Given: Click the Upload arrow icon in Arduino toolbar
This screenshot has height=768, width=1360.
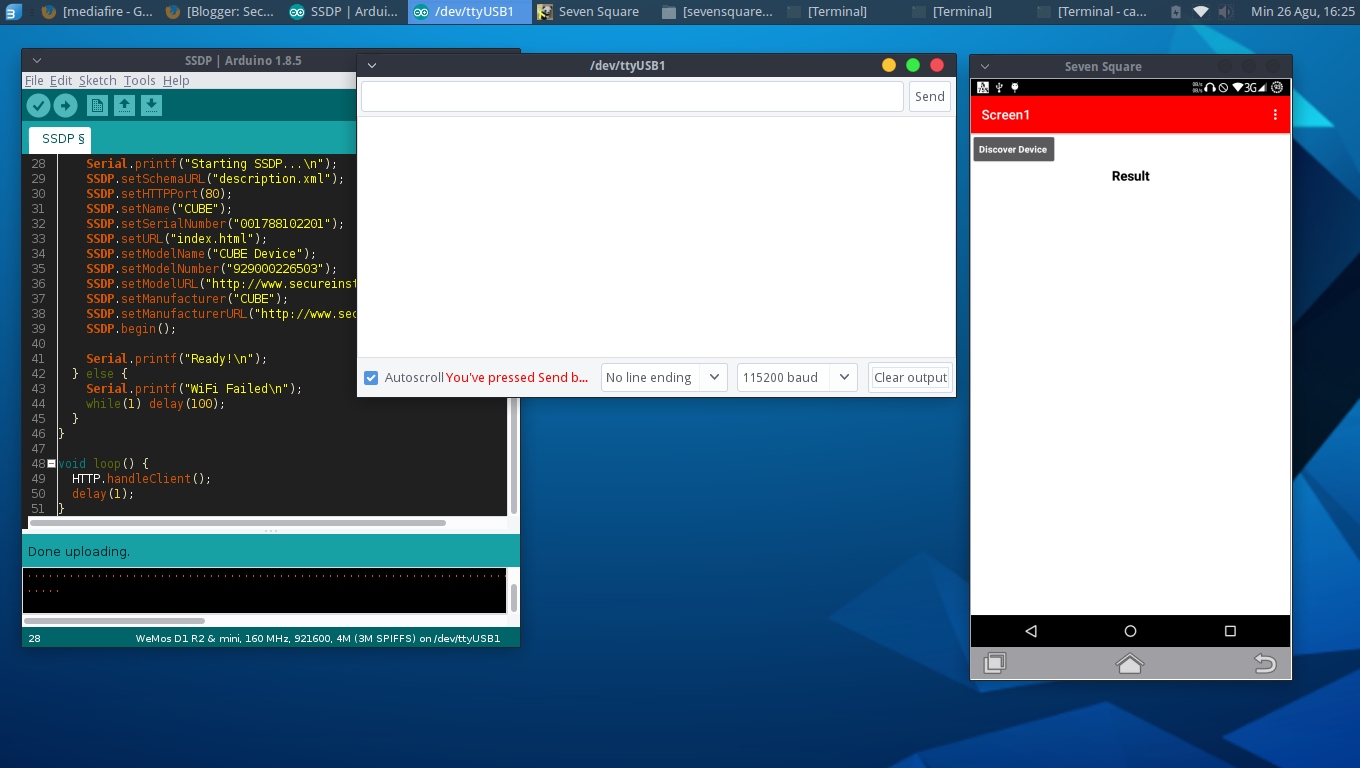Looking at the screenshot, I should [x=64, y=104].
